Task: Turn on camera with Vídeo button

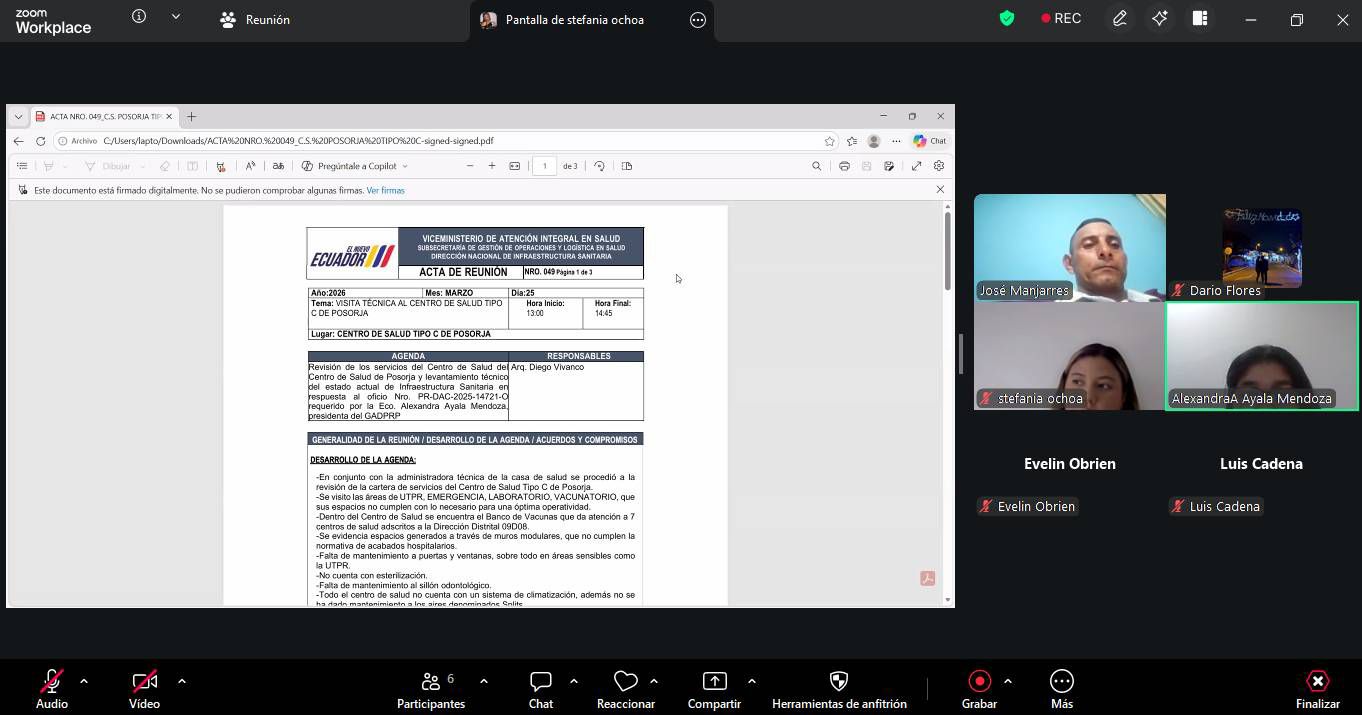Action: coord(144,682)
